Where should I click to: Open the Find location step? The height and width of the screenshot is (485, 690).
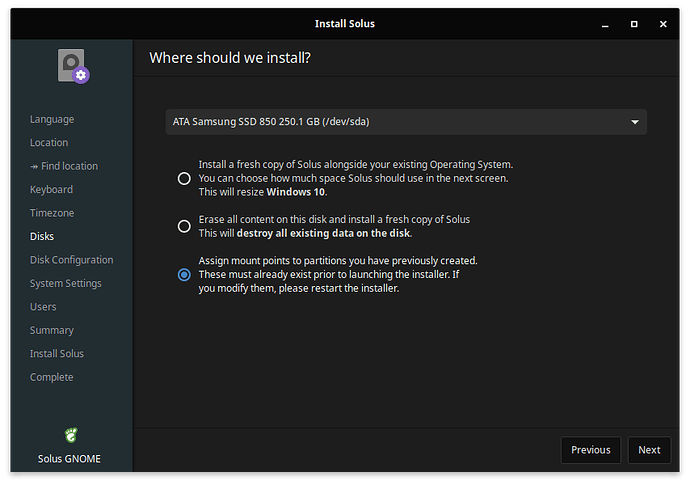click(64, 166)
